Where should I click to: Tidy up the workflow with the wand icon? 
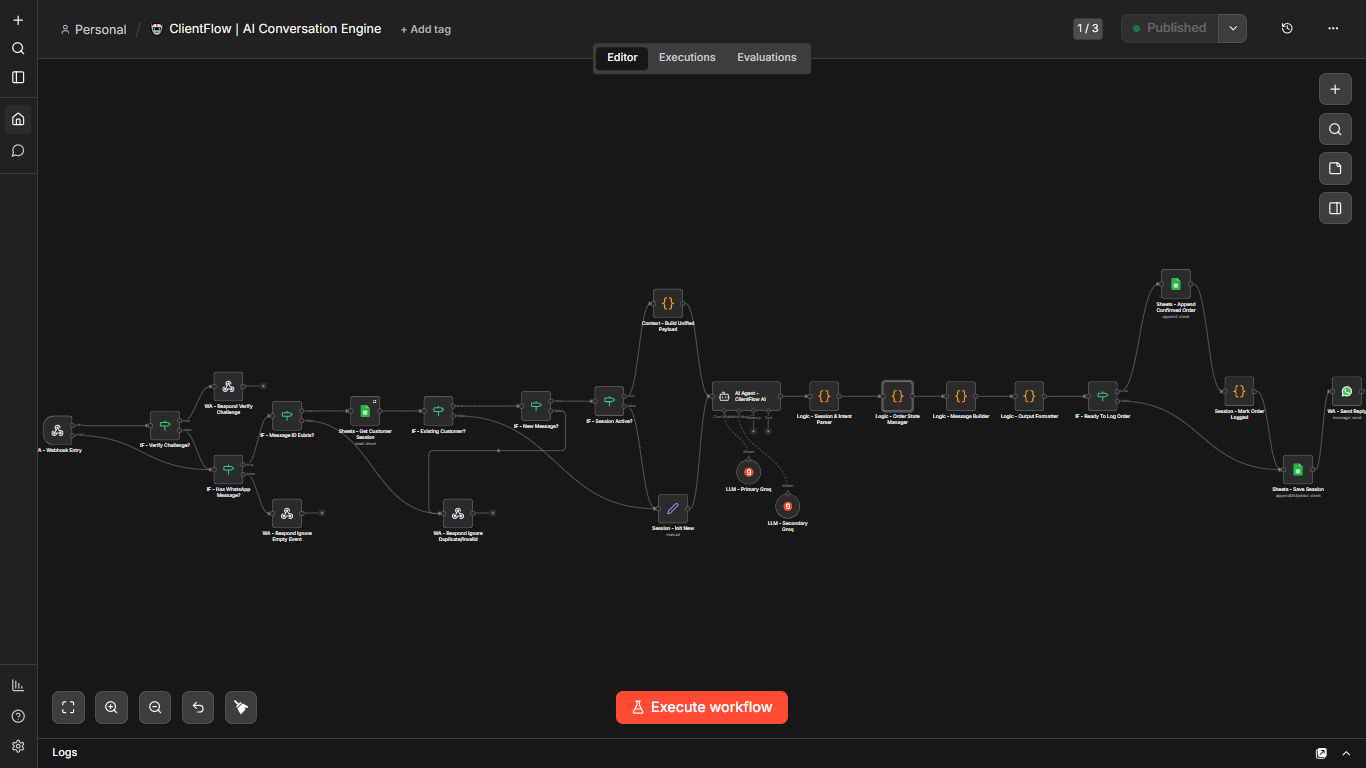point(240,707)
